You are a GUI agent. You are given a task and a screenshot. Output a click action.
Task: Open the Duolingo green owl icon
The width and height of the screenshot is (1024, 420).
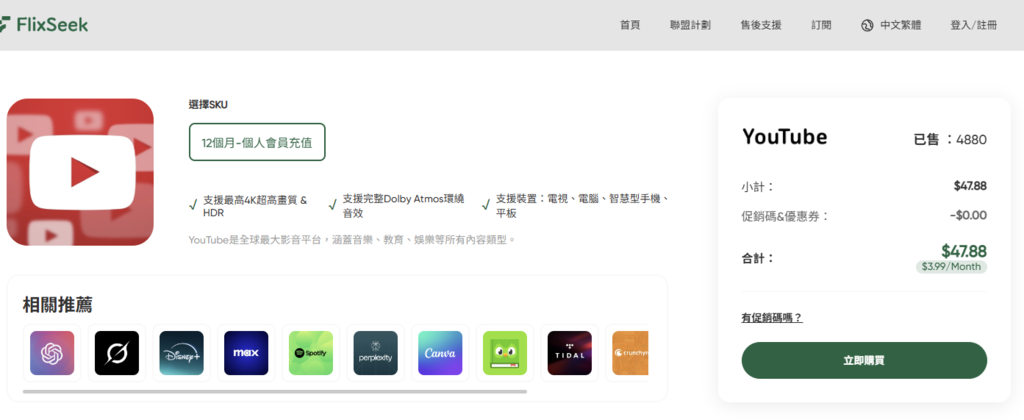point(505,353)
